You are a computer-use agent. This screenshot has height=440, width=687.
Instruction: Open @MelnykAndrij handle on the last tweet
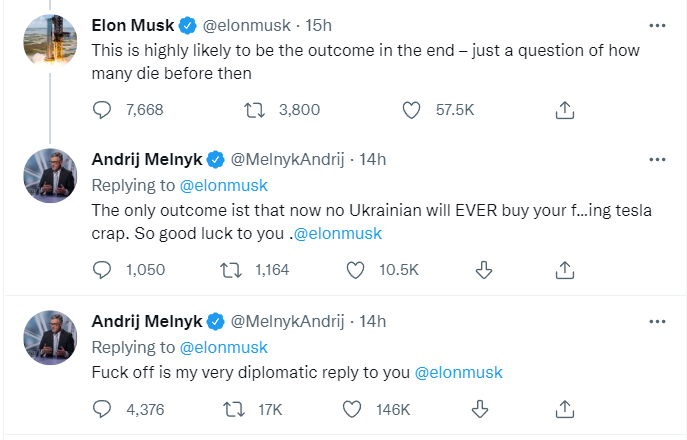[x=290, y=321]
